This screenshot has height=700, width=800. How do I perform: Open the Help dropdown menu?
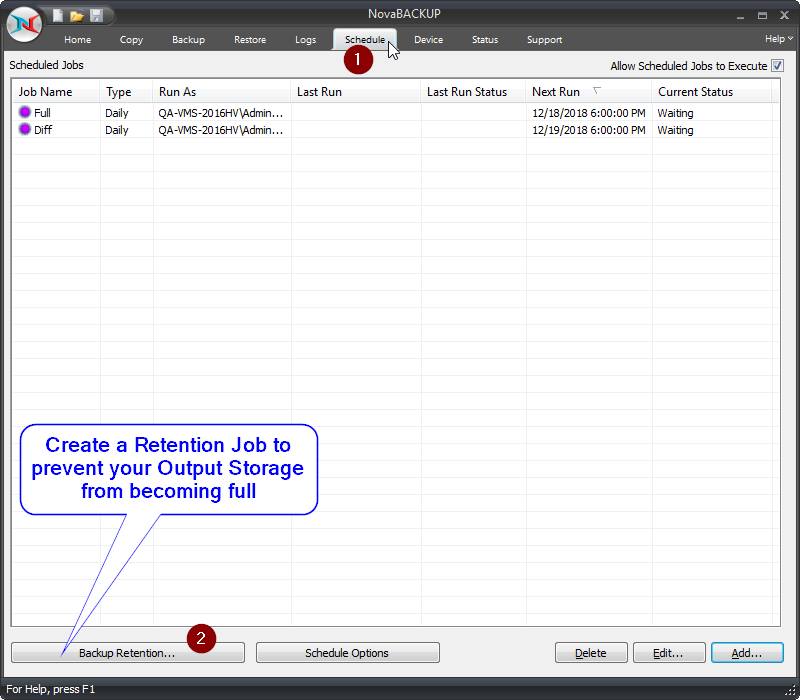click(x=779, y=39)
